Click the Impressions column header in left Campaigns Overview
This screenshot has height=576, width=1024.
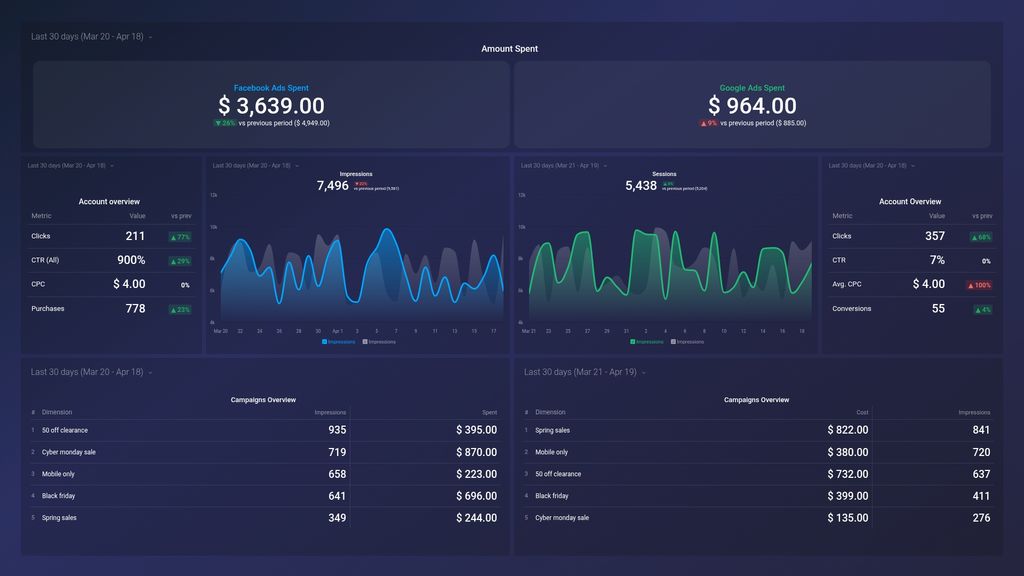point(330,412)
